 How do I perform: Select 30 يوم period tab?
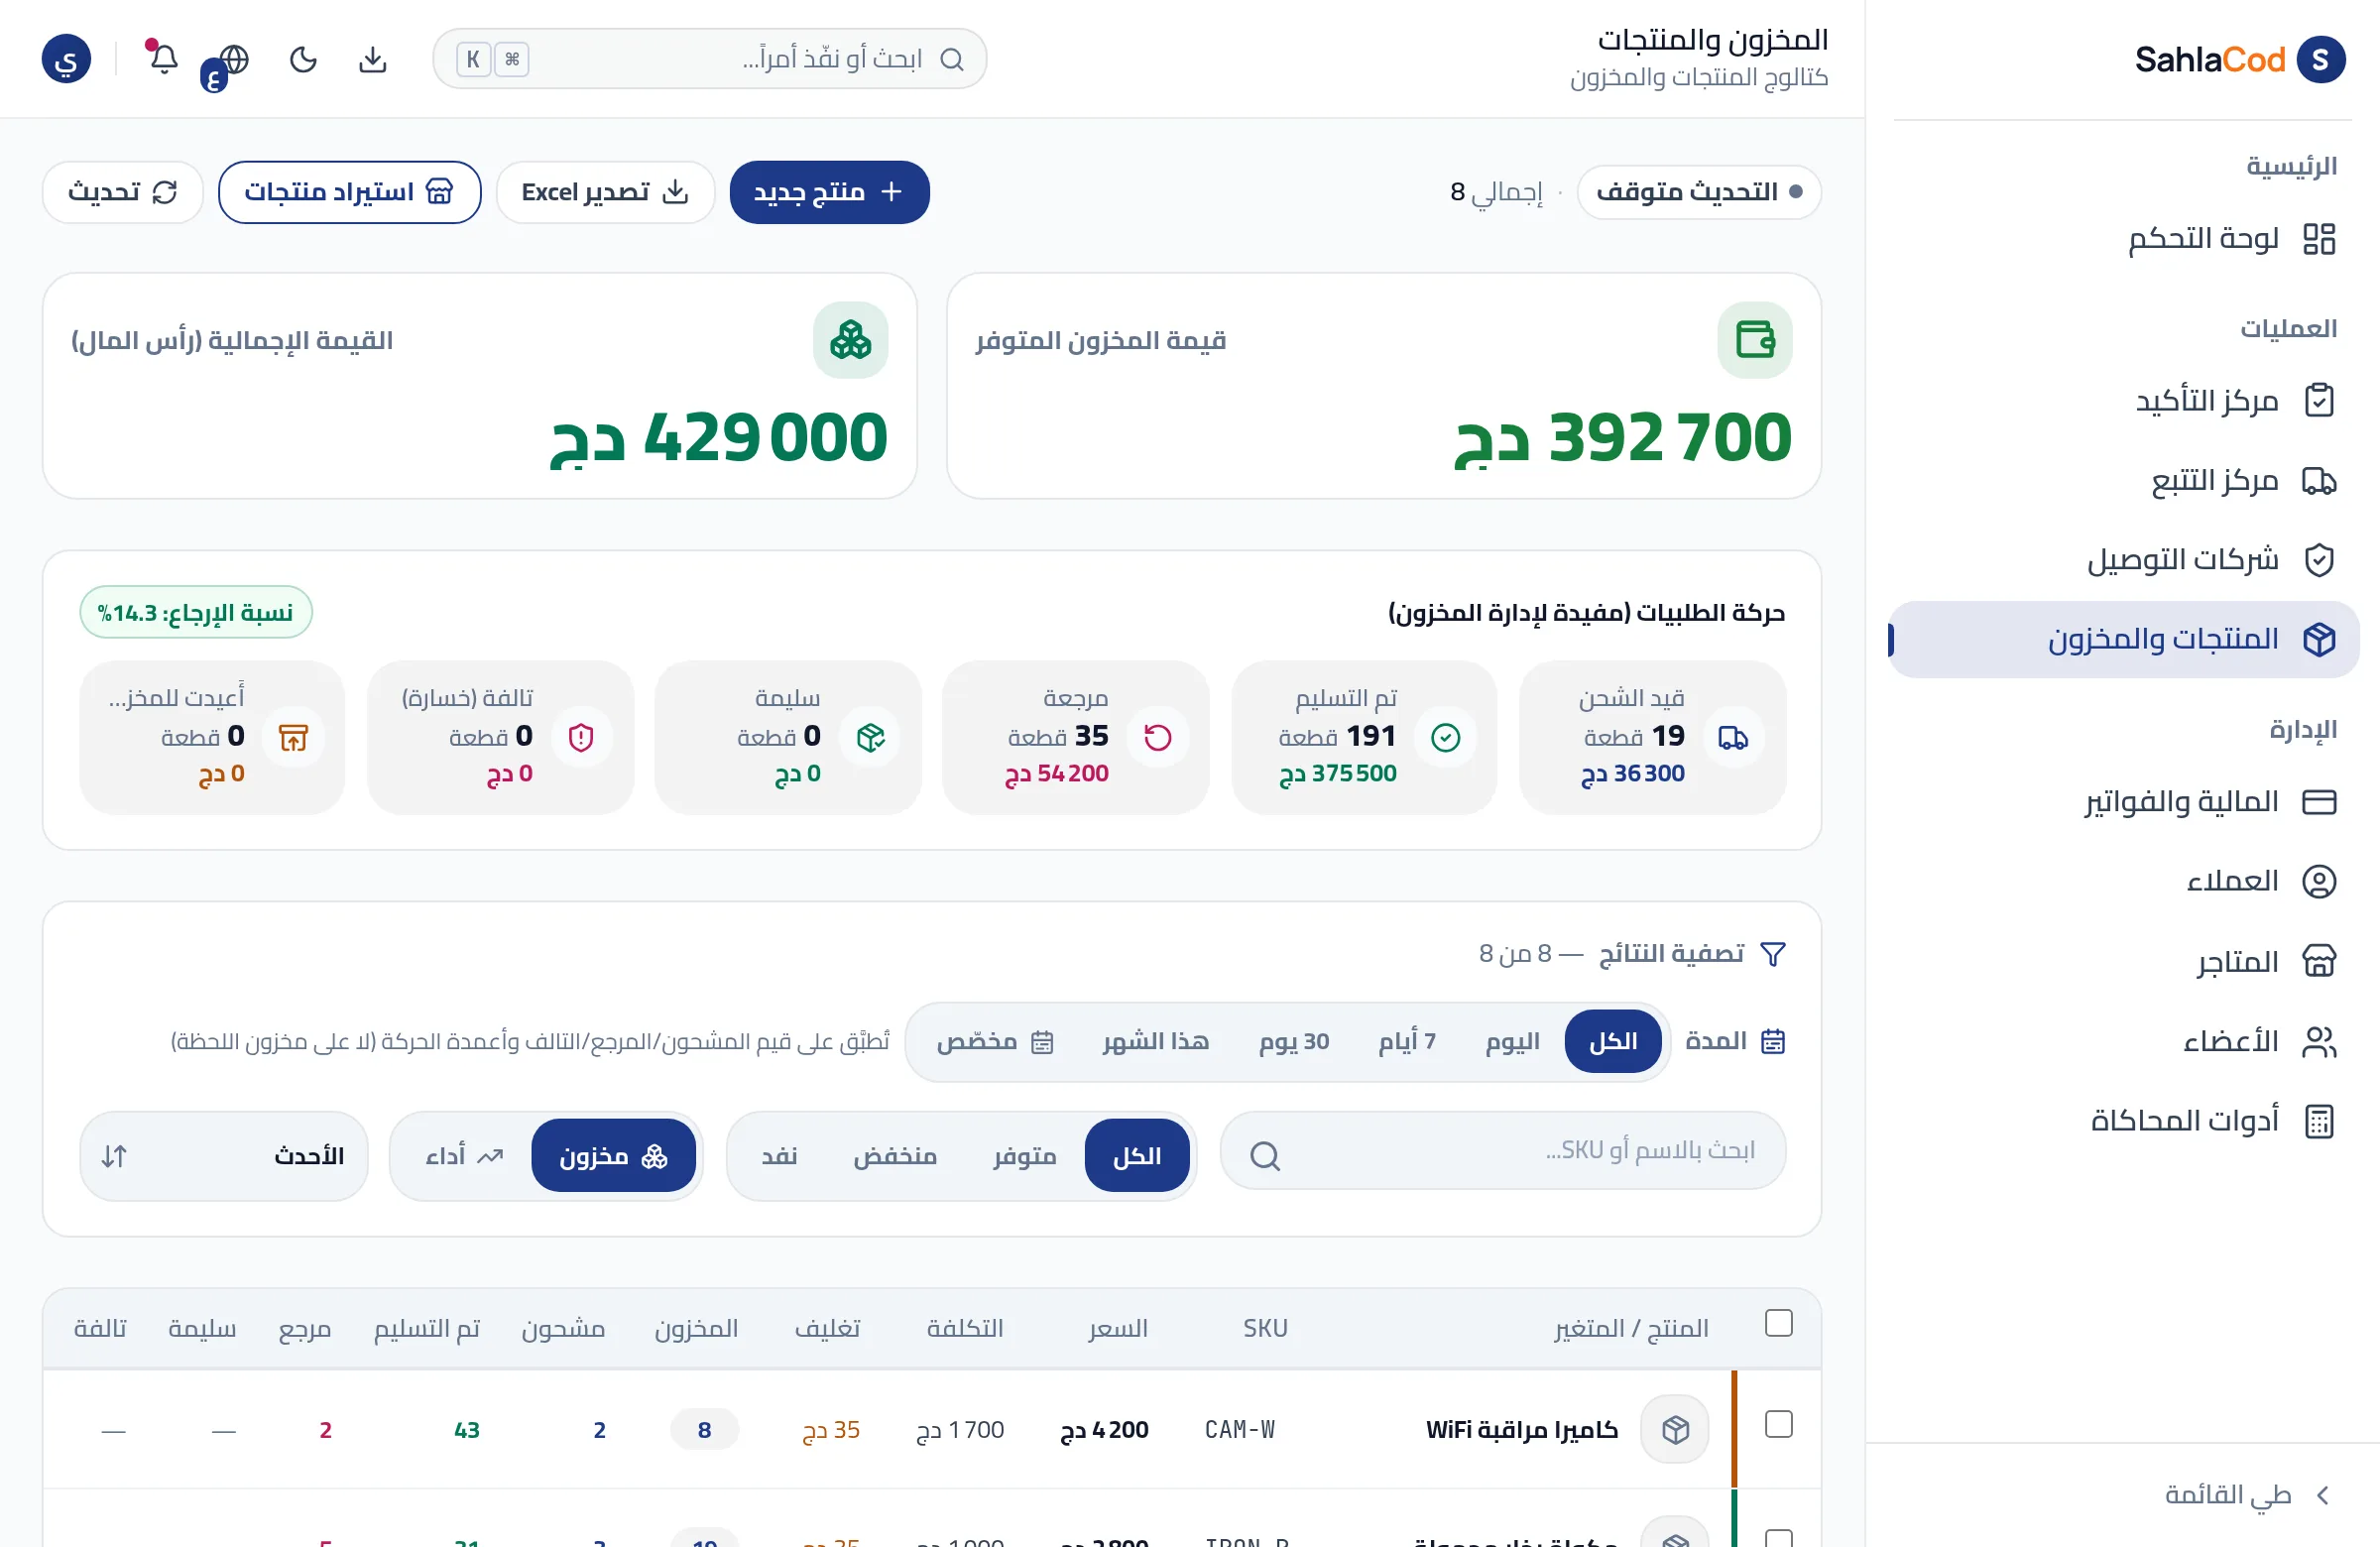tap(1294, 1041)
